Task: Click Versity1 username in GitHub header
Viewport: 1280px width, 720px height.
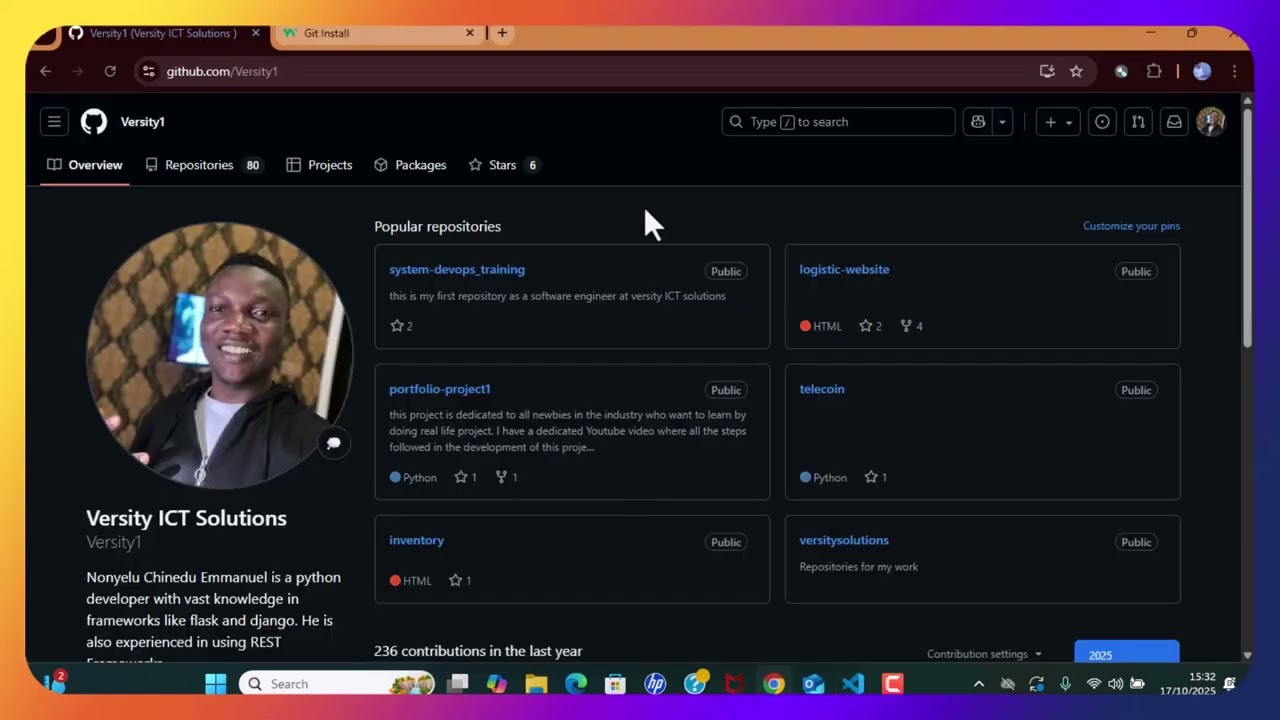Action: (142, 122)
